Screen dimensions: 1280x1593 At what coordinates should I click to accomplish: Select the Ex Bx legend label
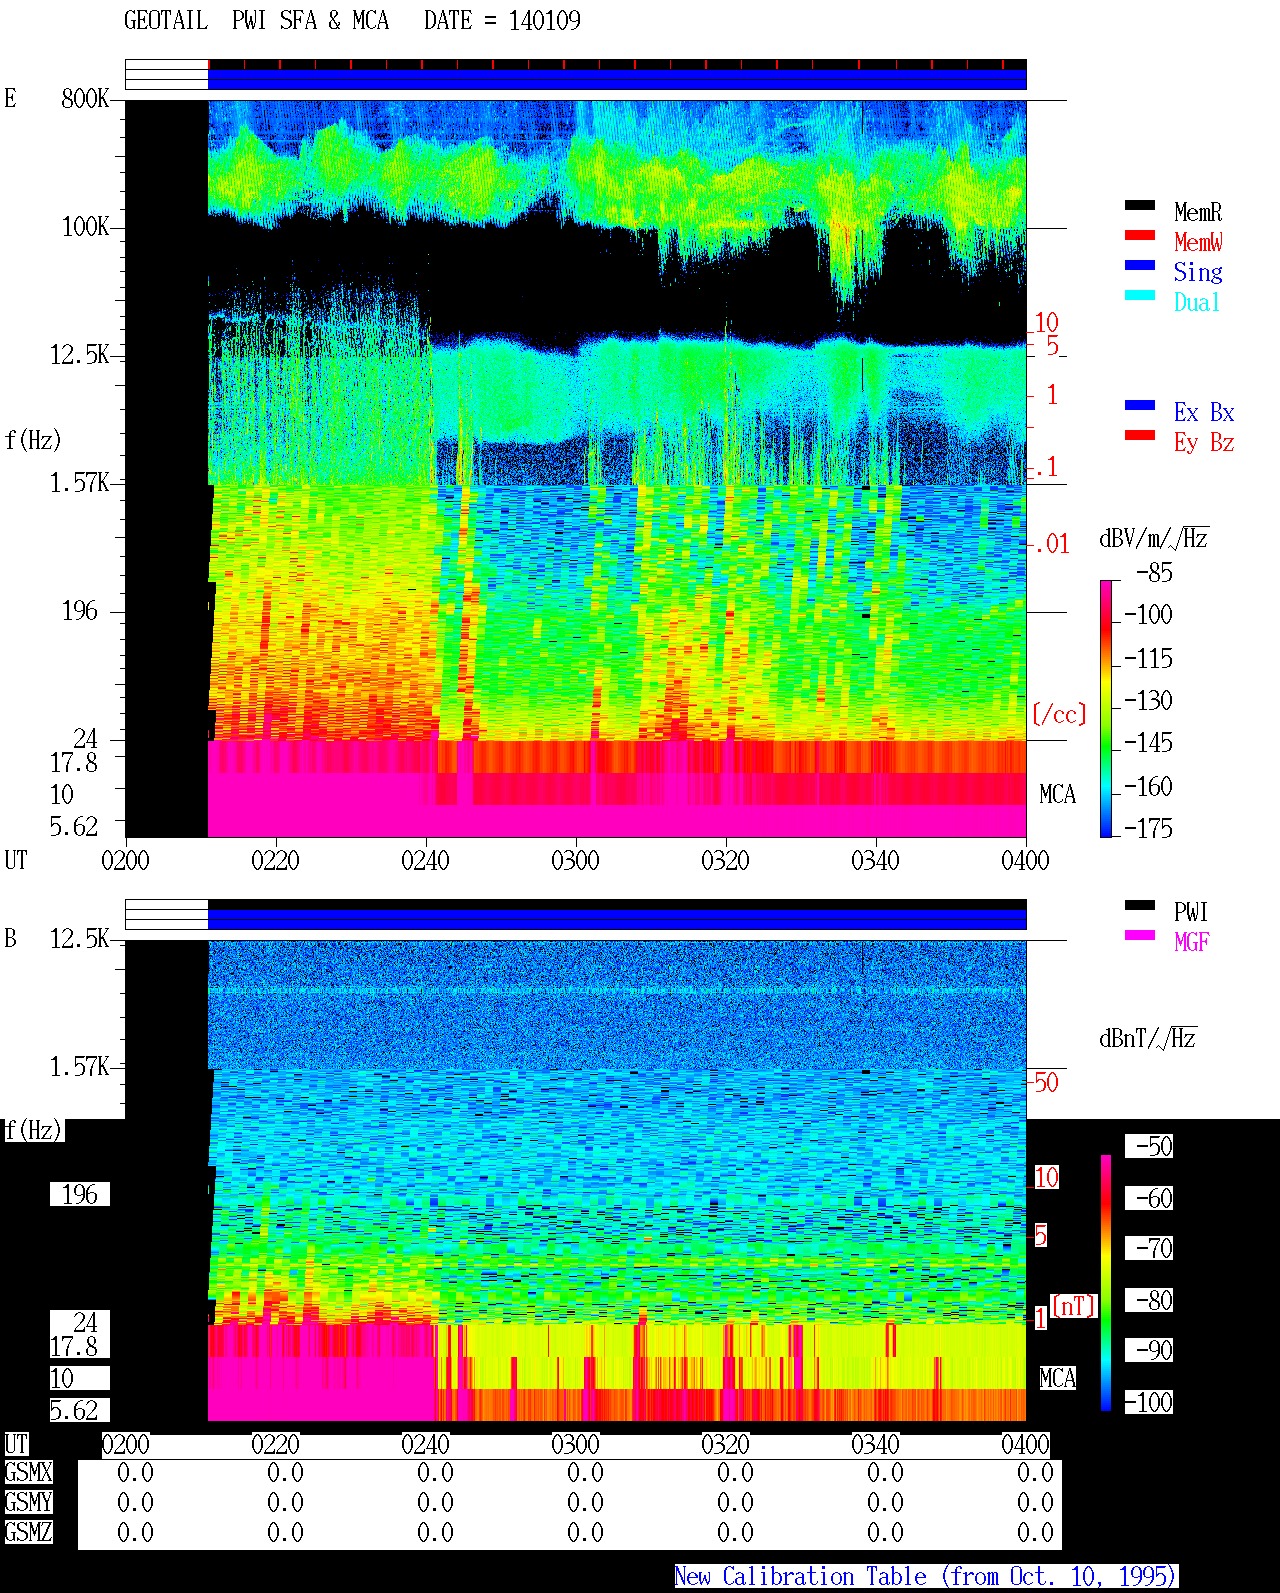[1204, 412]
